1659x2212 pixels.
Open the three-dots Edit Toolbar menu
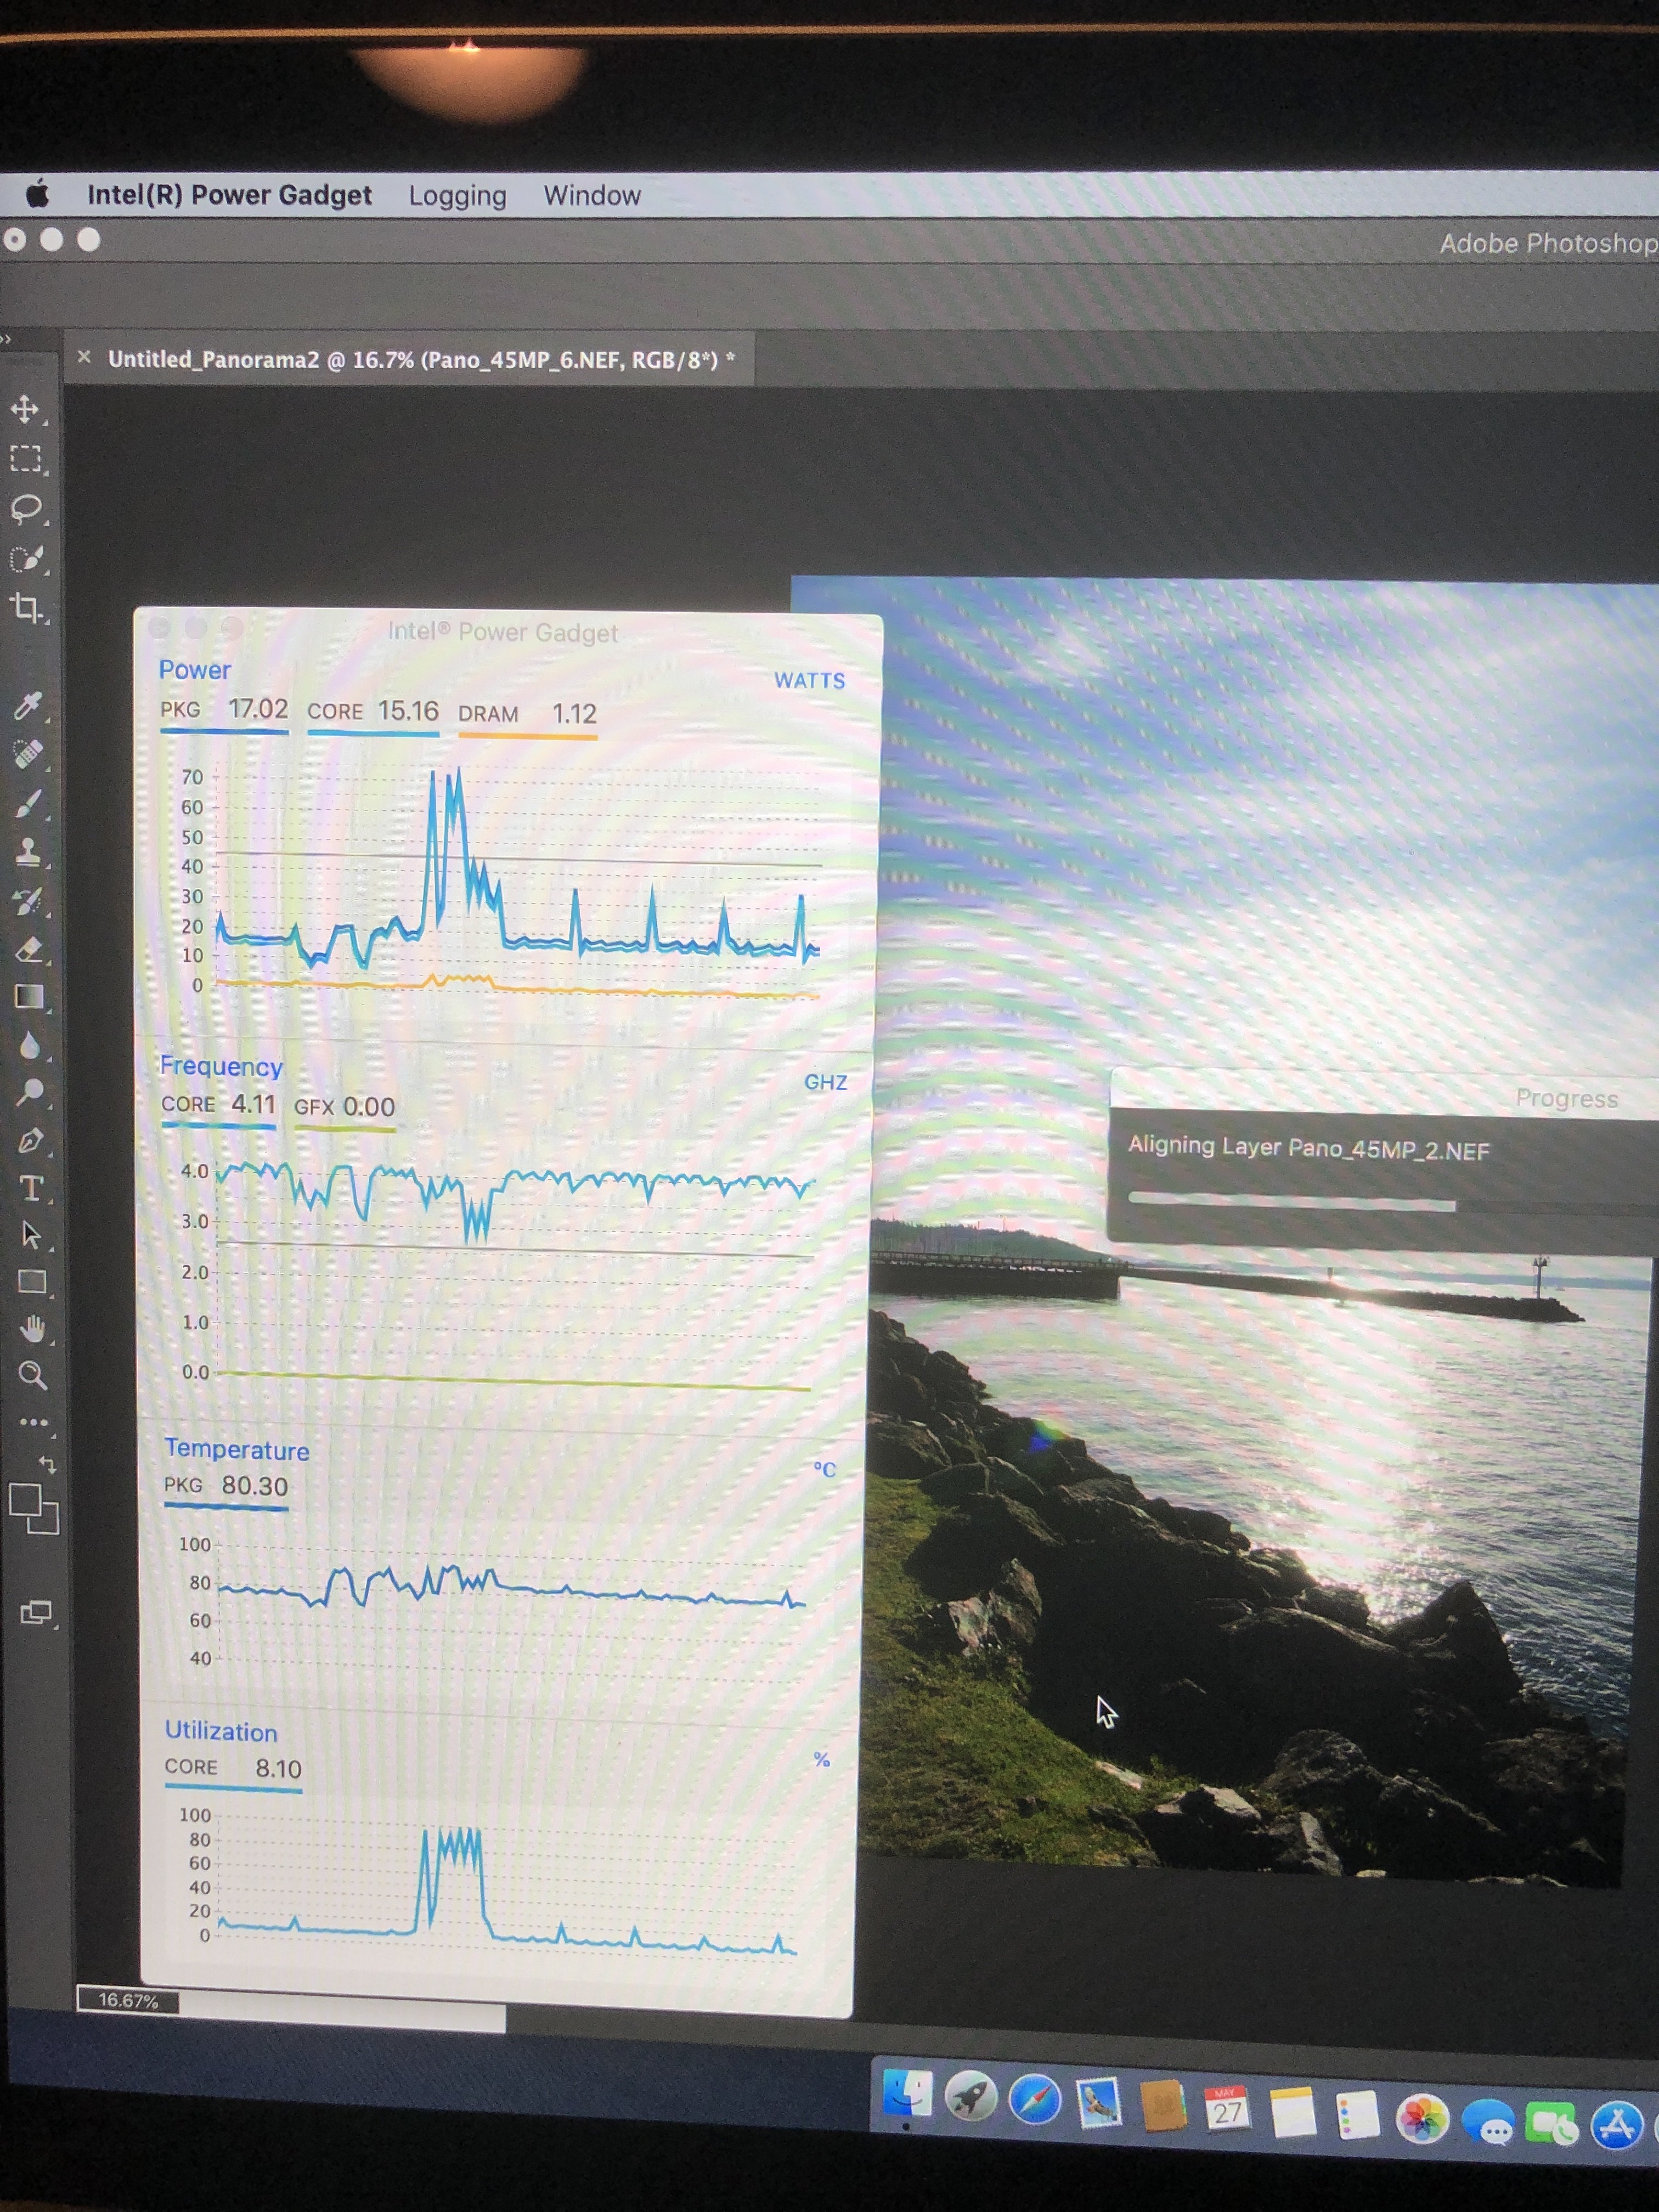click(33, 1422)
